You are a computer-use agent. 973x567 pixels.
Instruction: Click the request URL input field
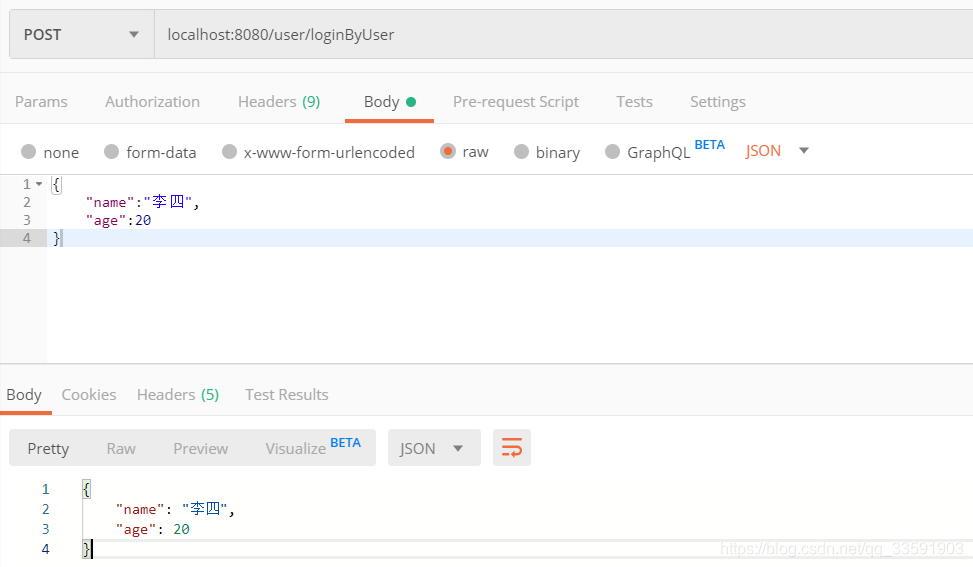[x=563, y=35]
